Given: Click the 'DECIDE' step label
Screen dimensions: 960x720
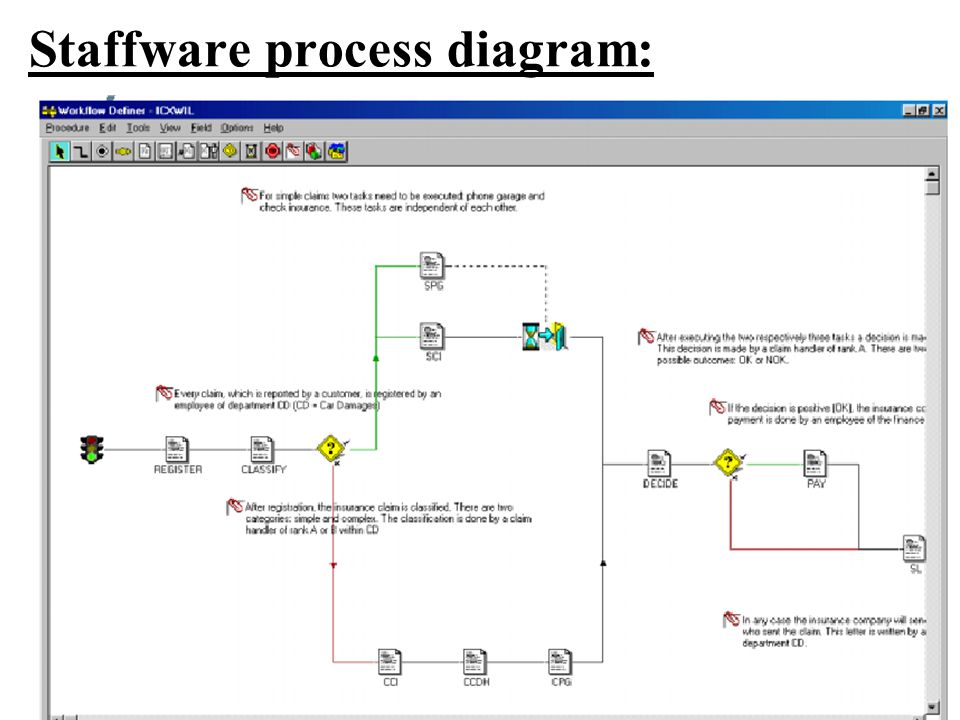Looking at the screenshot, I should [x=660, y=484].
